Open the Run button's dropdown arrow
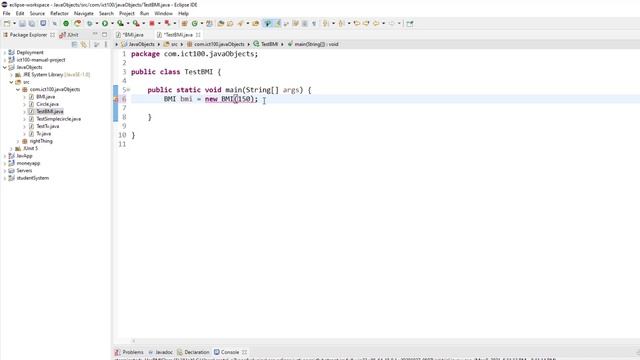Image resolution: width=640 pixels, height=360 pixels. [112, 24]
